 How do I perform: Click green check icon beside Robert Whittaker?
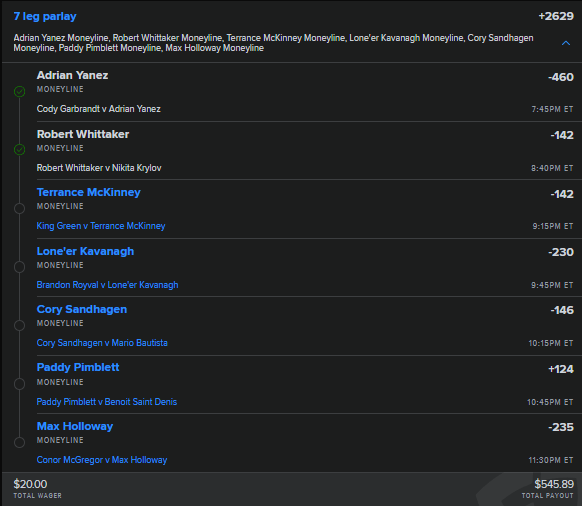(x=20, y=150)
